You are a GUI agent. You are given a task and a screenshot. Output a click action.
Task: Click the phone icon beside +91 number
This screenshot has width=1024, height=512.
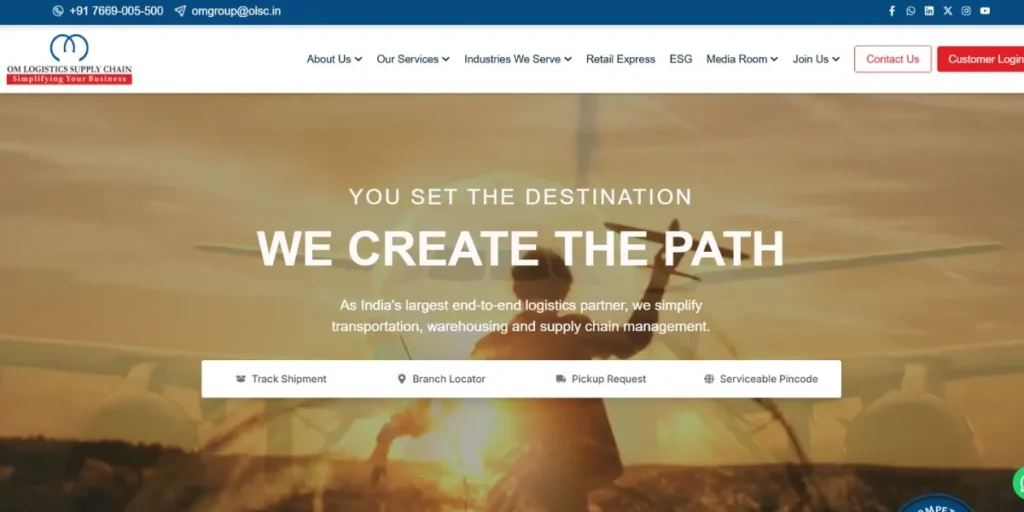point(58,11)
